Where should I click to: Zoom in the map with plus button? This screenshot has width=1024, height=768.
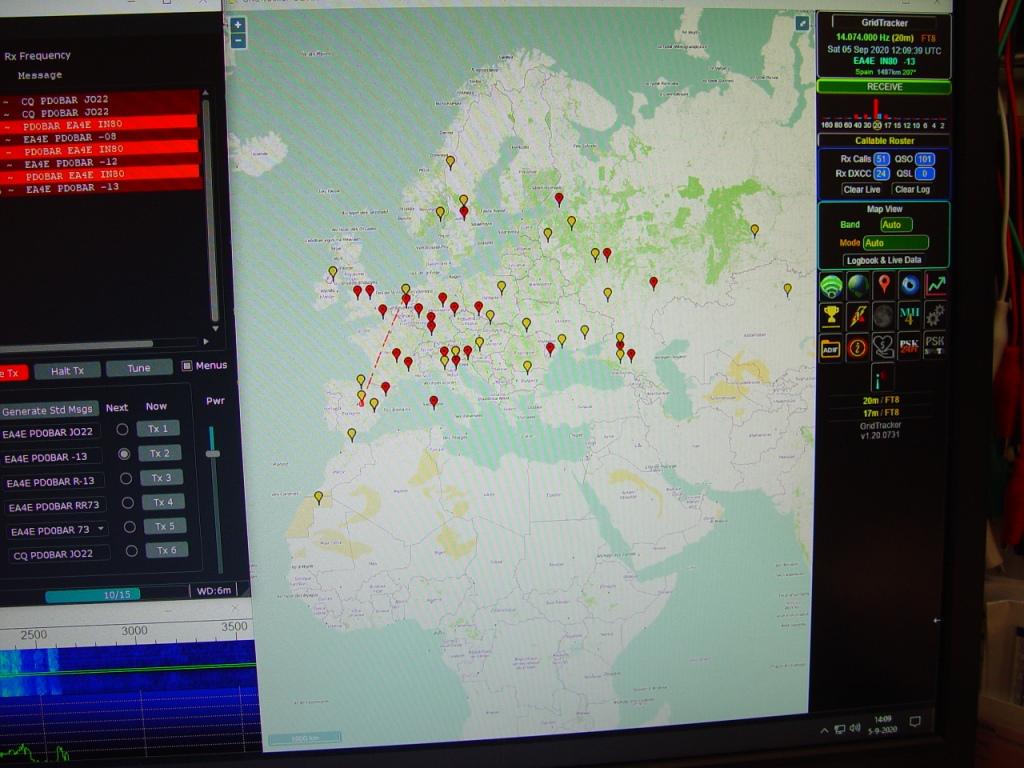click(238, 25)
